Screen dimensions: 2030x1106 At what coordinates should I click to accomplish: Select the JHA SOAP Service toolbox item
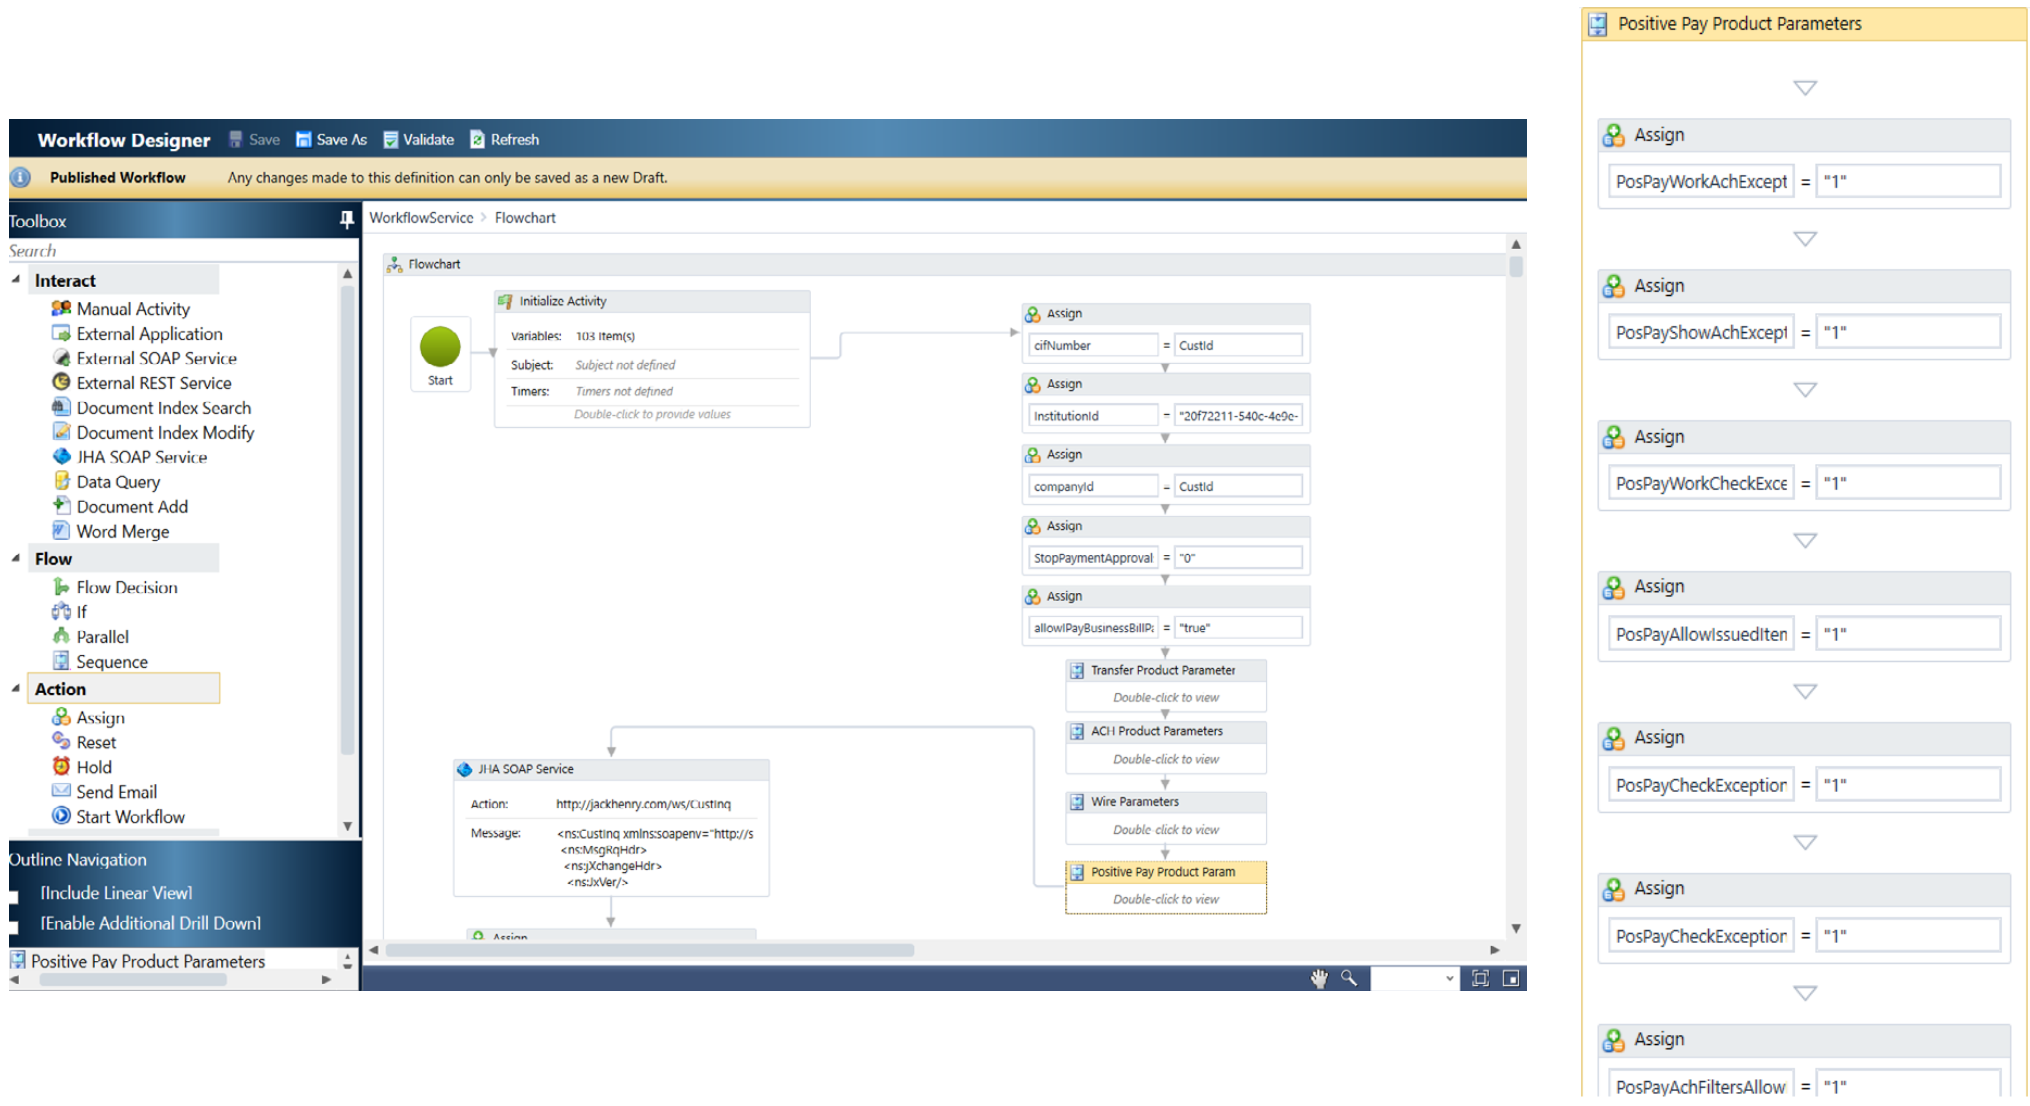point(141,457)
